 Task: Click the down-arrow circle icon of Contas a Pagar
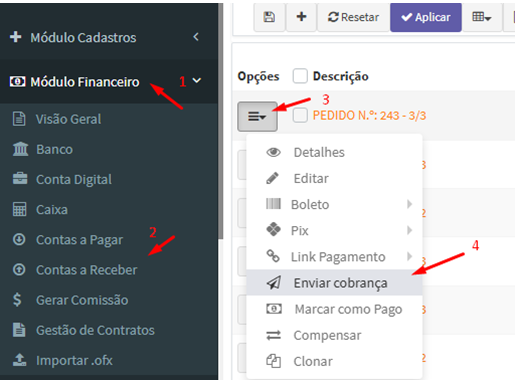click(19, 239)
